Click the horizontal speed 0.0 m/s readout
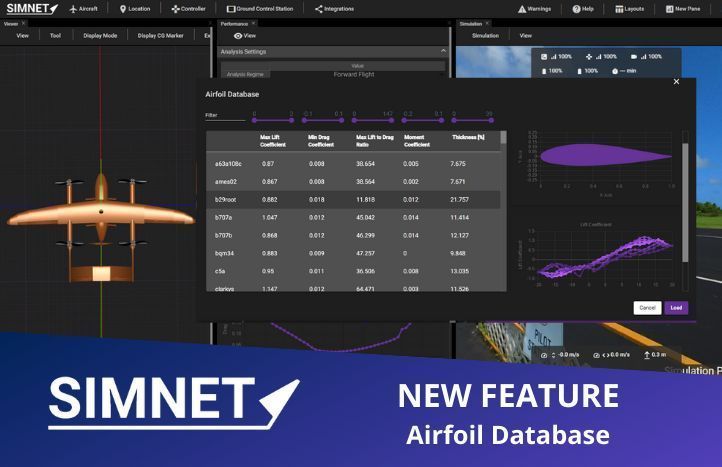722x467 pixels. click(611, 355)
